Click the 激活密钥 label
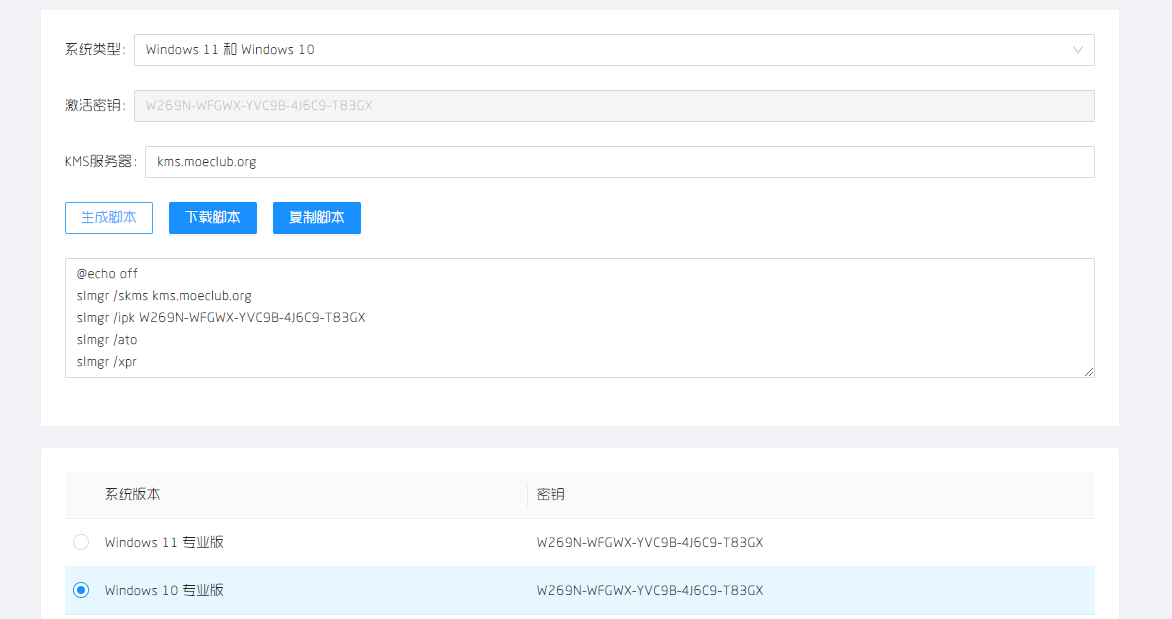The image size is (1172, 619). pos(95,105)
